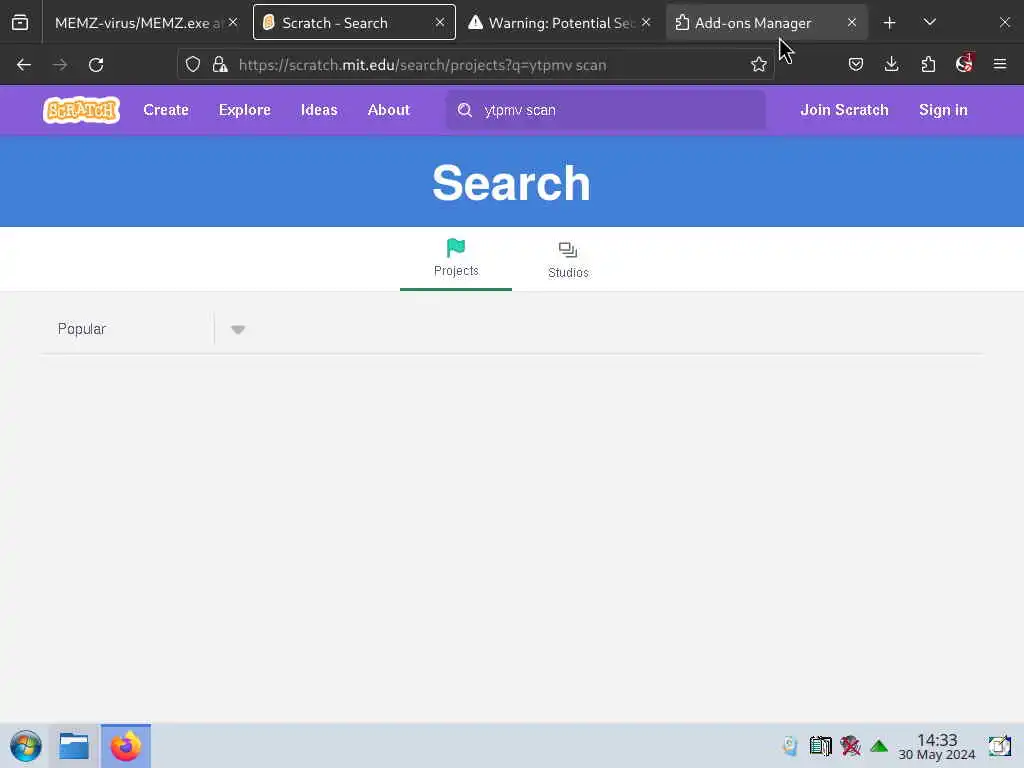Click the Studios stack icon
1024x768 pixels.
coord(568,250)
